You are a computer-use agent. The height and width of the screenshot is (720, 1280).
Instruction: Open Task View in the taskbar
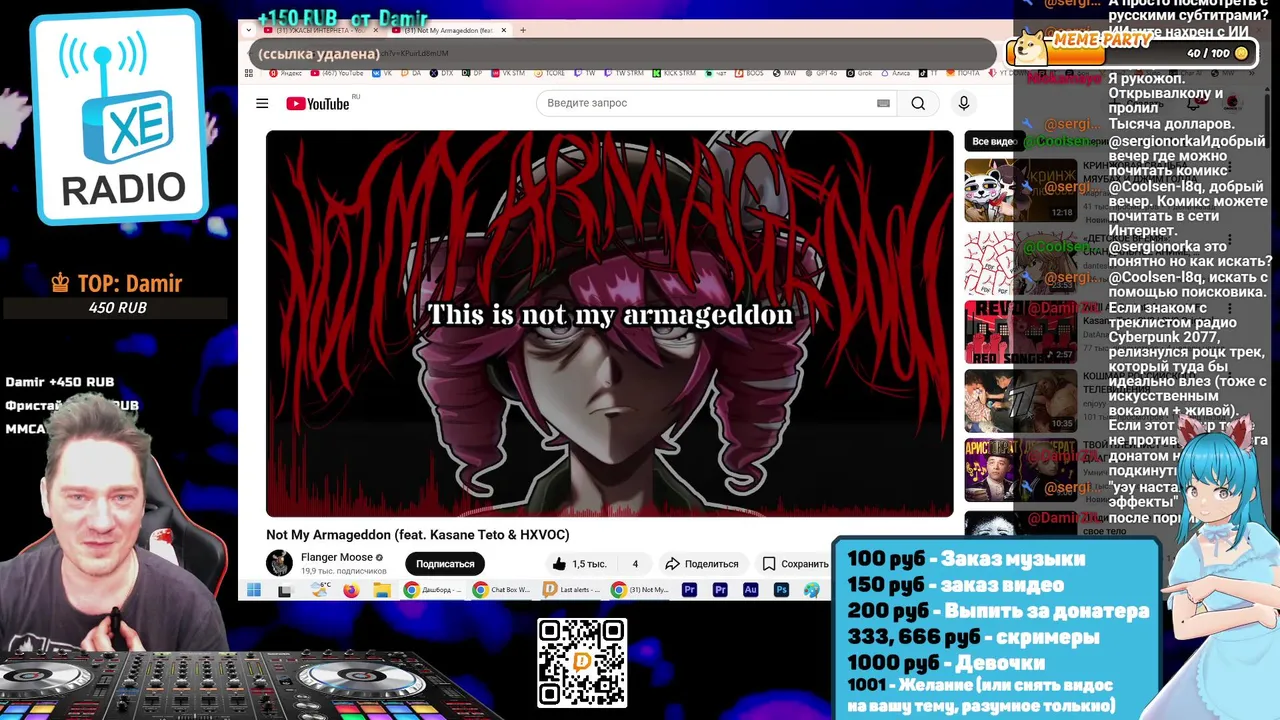coord(285,591)
